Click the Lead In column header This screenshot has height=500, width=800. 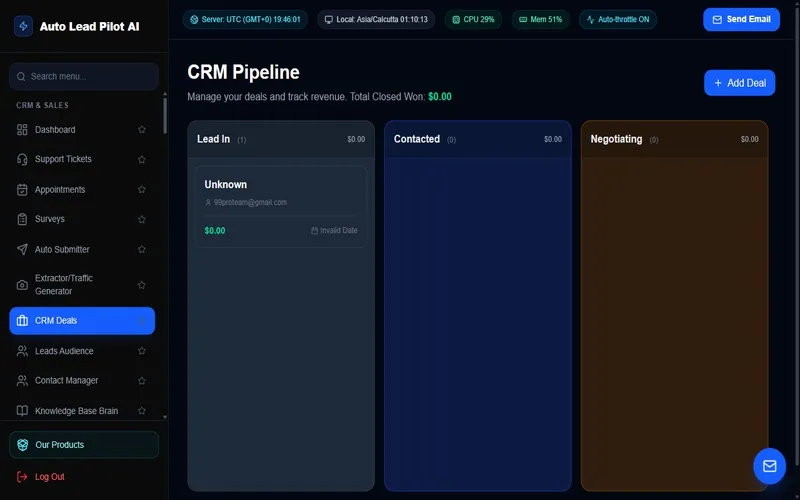click(x=281, y=139)
